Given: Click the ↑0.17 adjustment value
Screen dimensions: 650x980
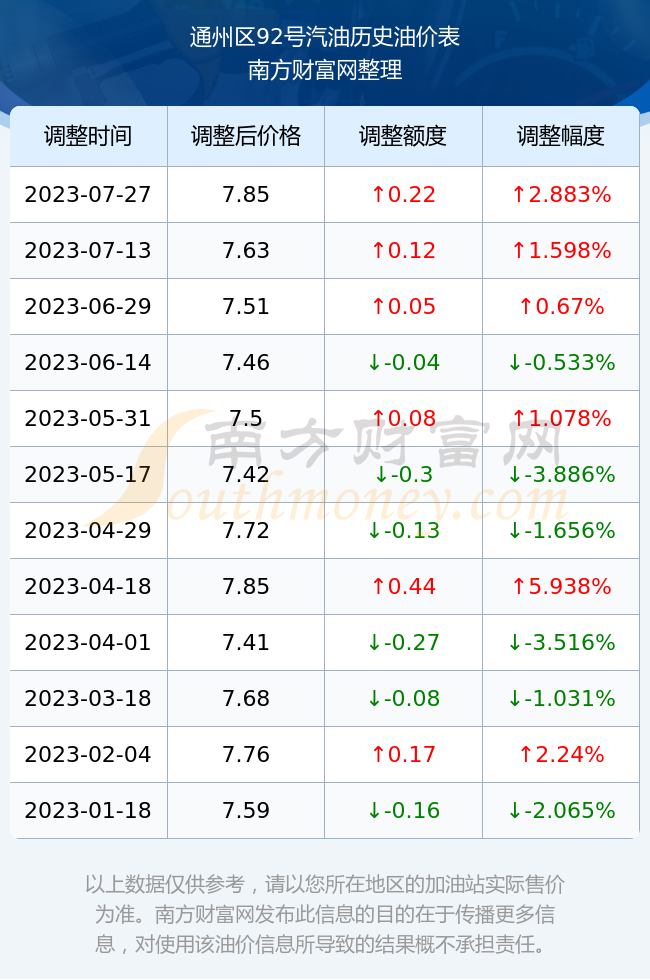Looking at the screenshot, I should click(403, 754).
